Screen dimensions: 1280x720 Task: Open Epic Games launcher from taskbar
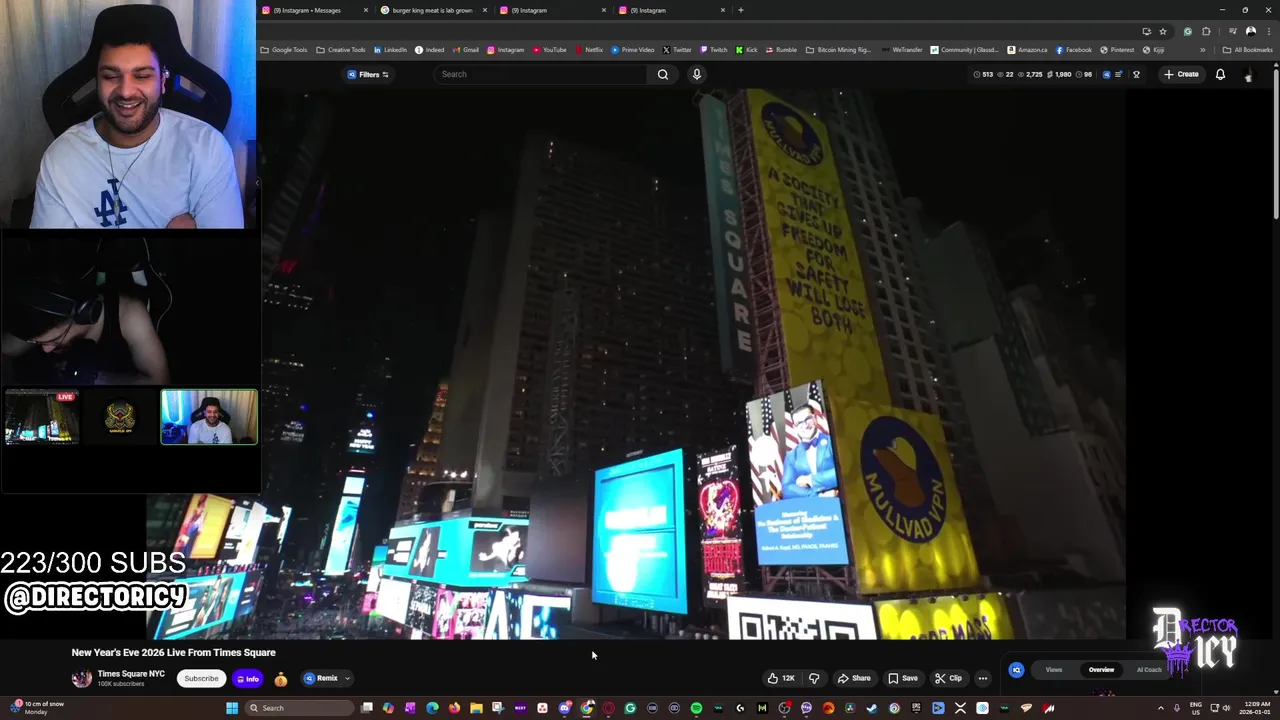[916, 708]
